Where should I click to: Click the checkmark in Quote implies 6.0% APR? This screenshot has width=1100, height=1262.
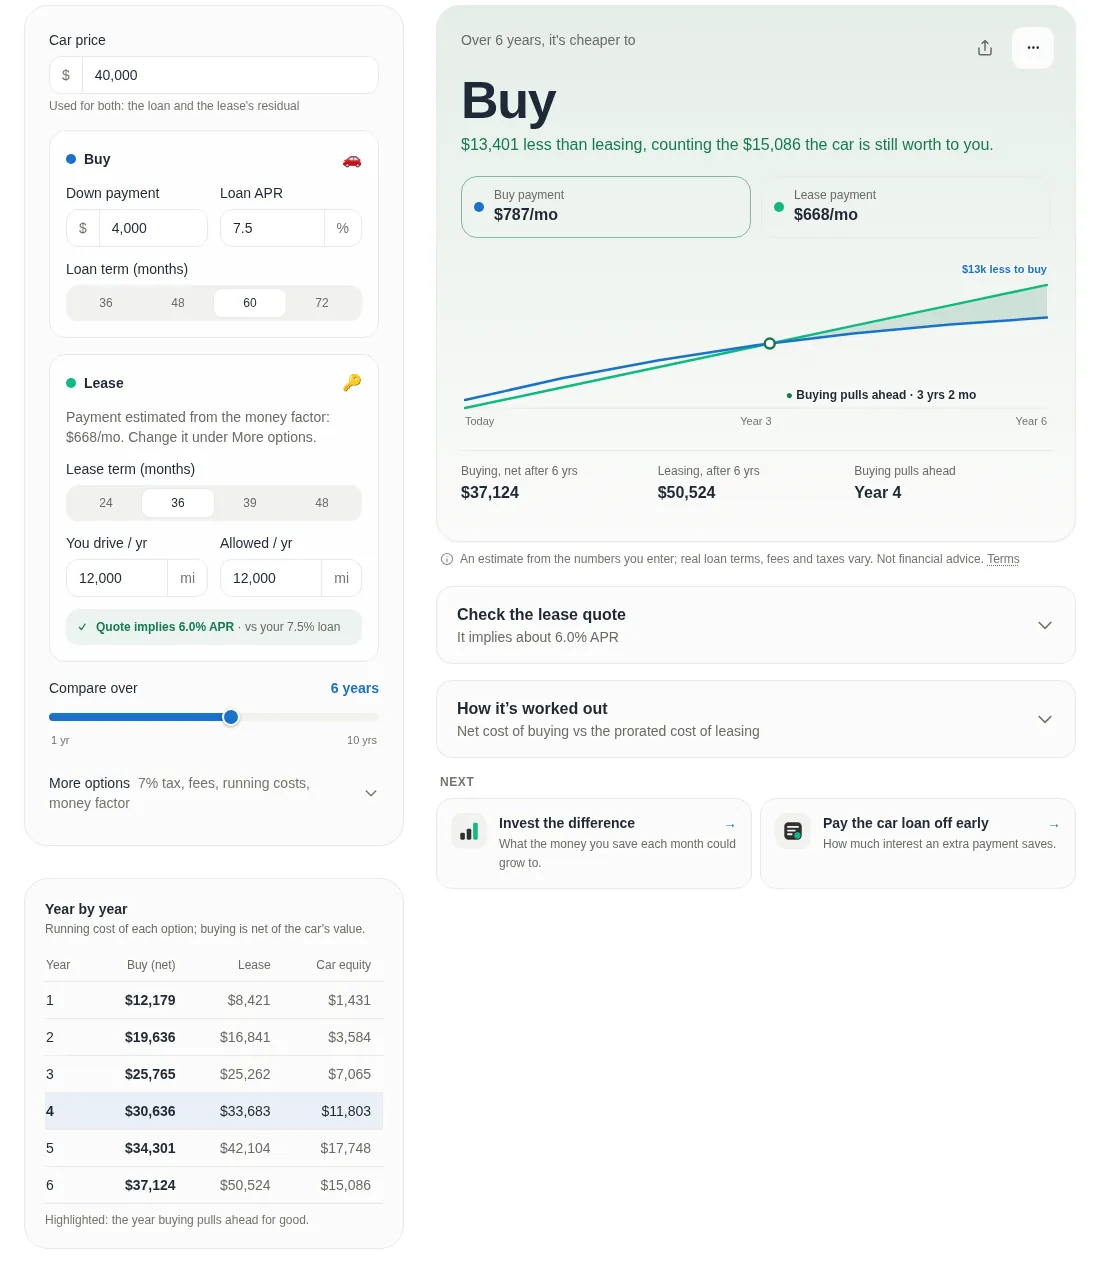click(x=82, y=627)
